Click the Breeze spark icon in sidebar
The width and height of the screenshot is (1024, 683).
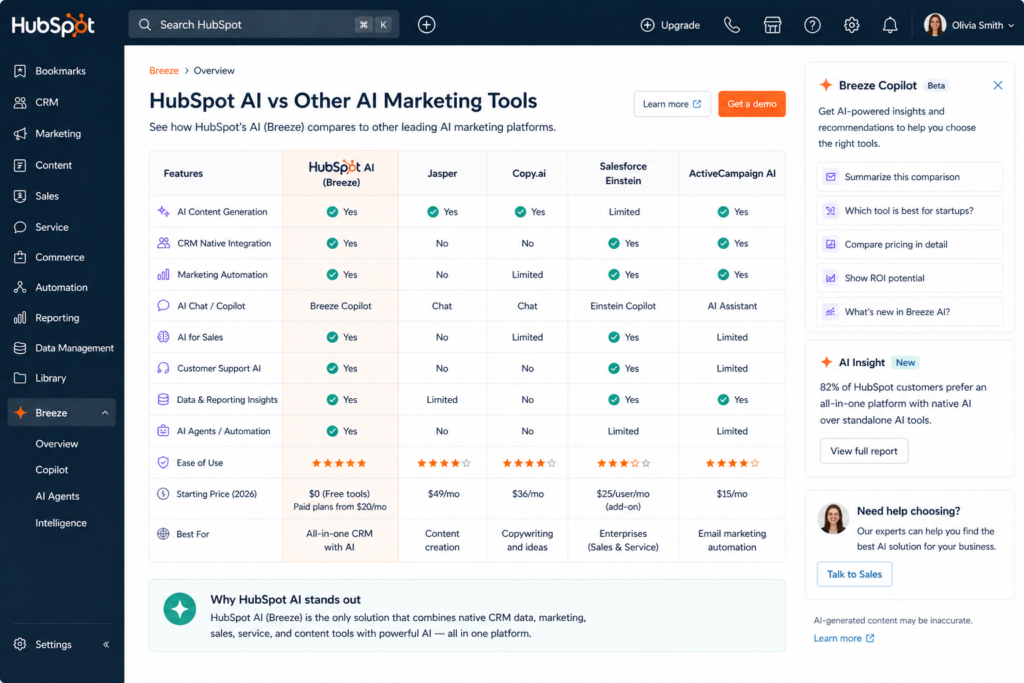click(x=20, y=413)
